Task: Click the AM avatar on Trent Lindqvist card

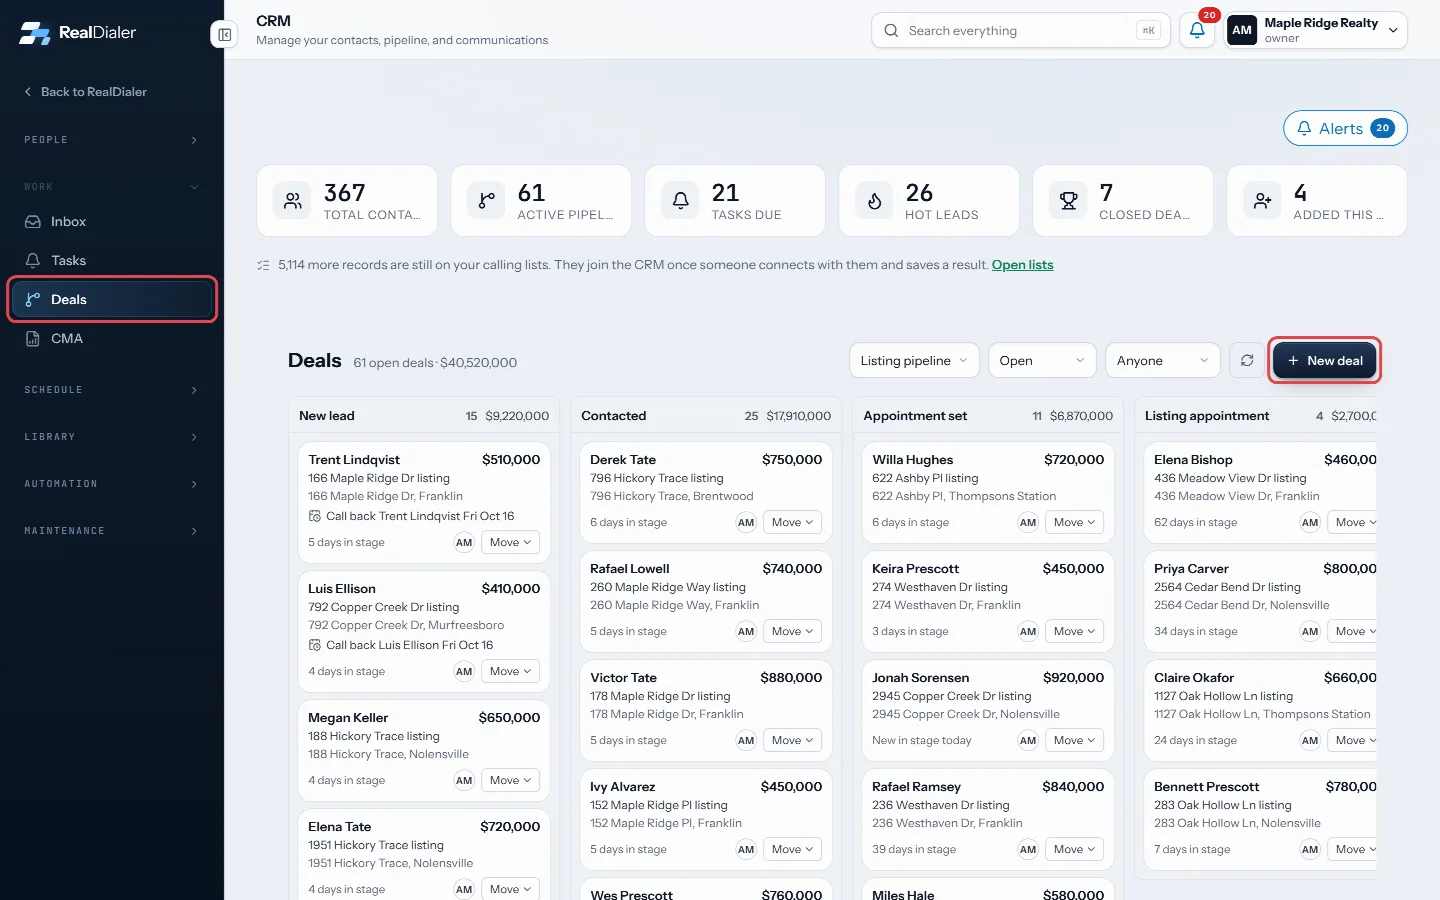Action: (x=464, y=543)
